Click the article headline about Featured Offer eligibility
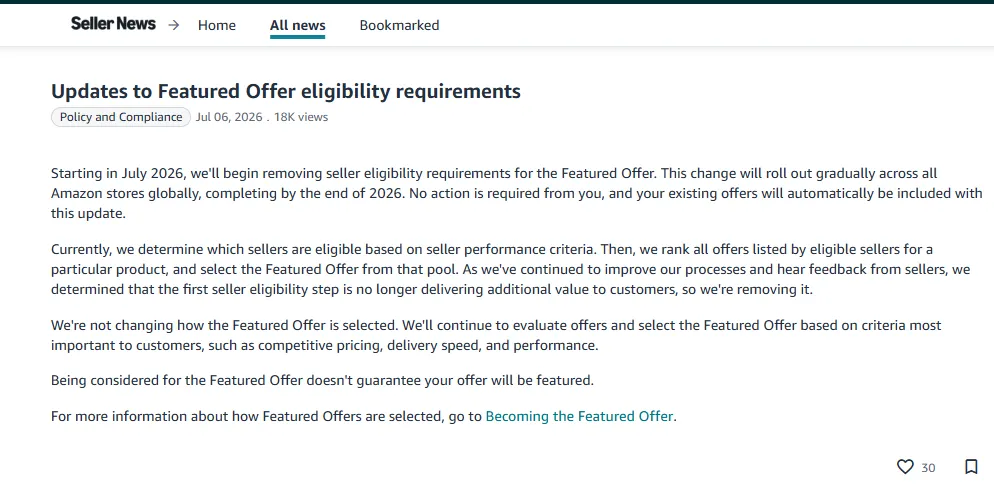The image size is (994, 501). 286,91
